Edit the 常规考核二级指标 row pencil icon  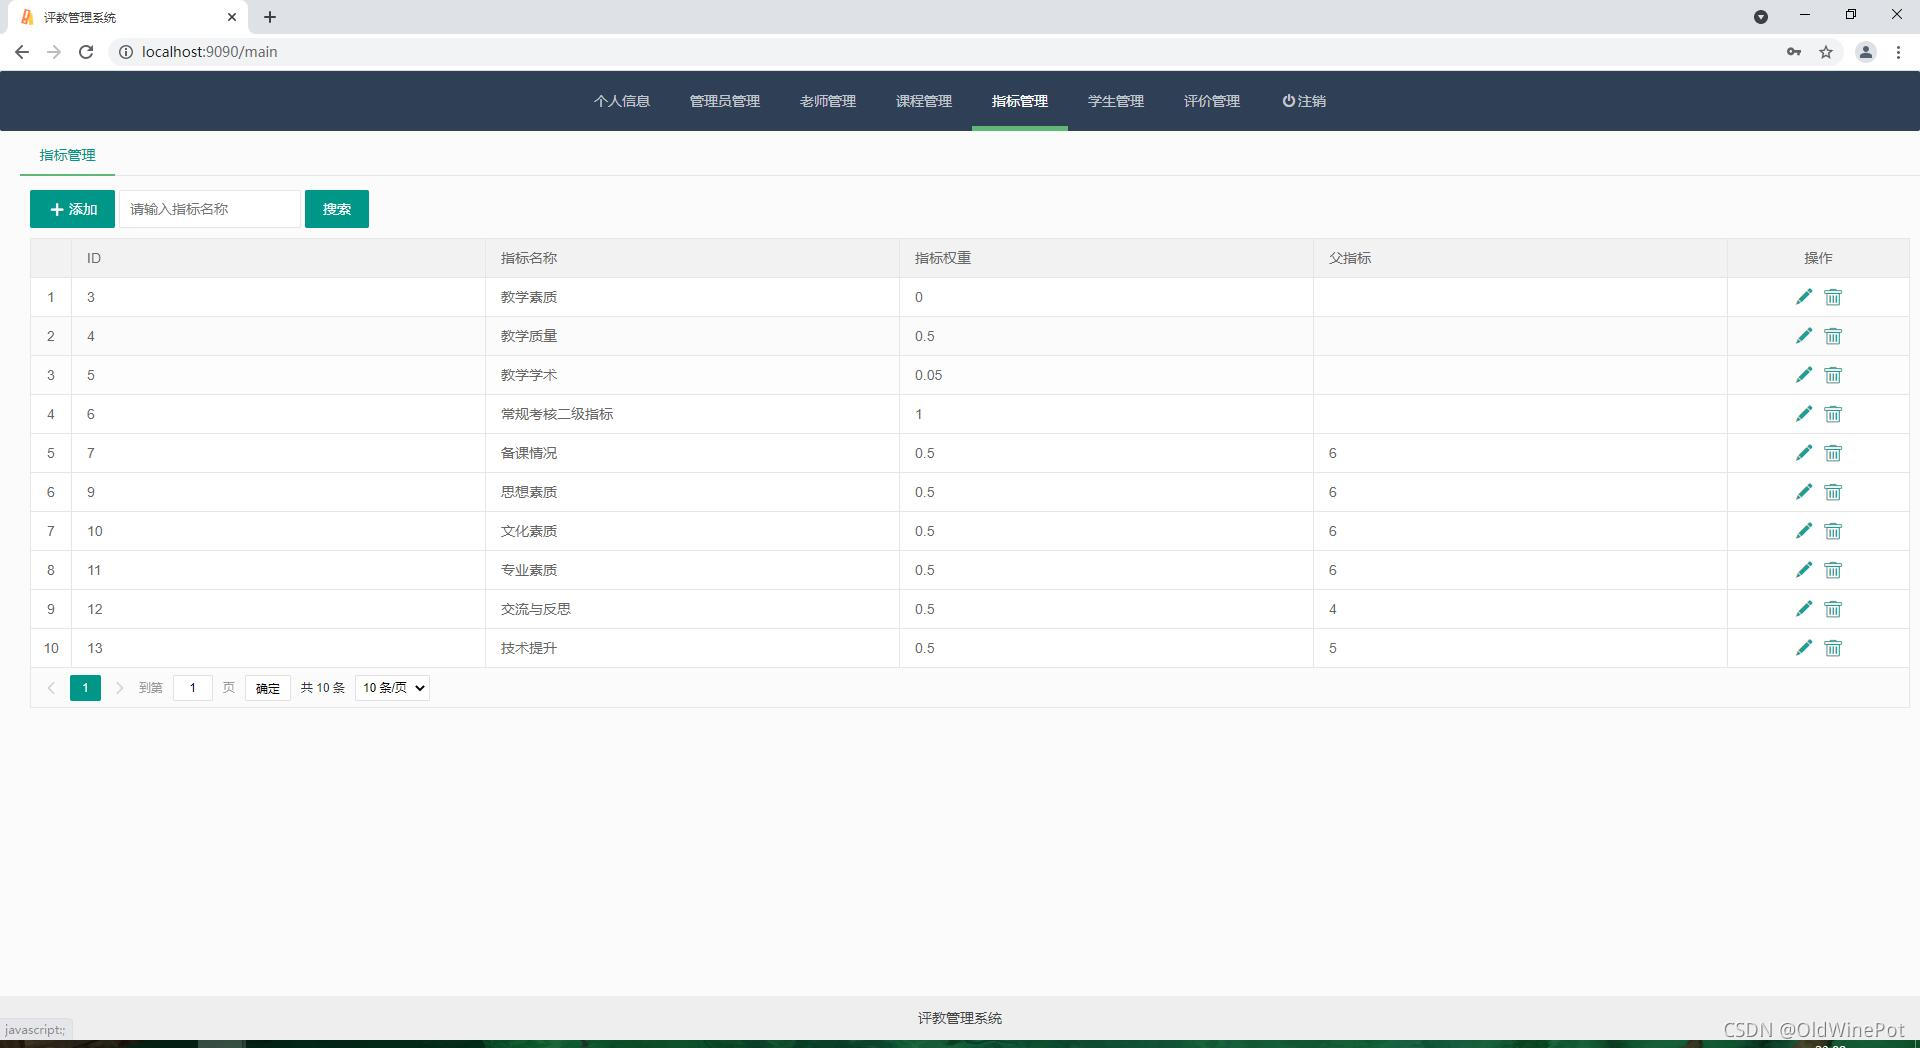point(1804,414)
